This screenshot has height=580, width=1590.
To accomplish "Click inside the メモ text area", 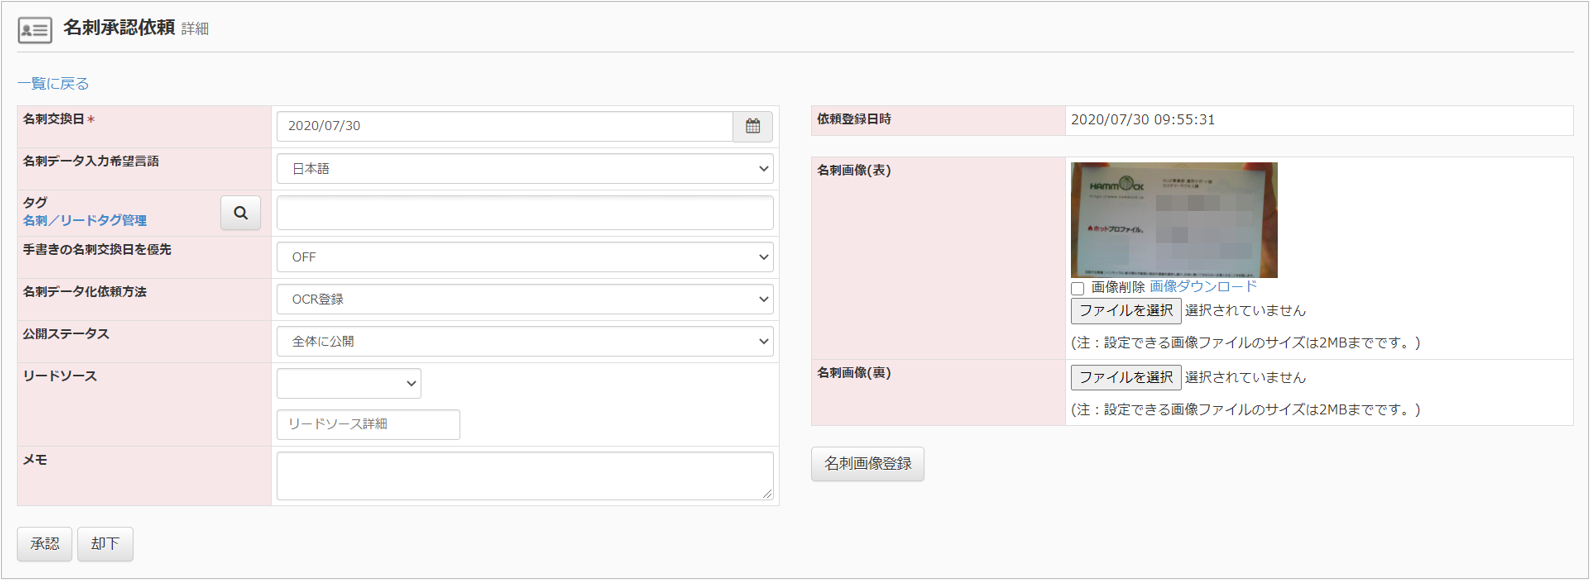I will pyautogui.click(x=524, y=475).
